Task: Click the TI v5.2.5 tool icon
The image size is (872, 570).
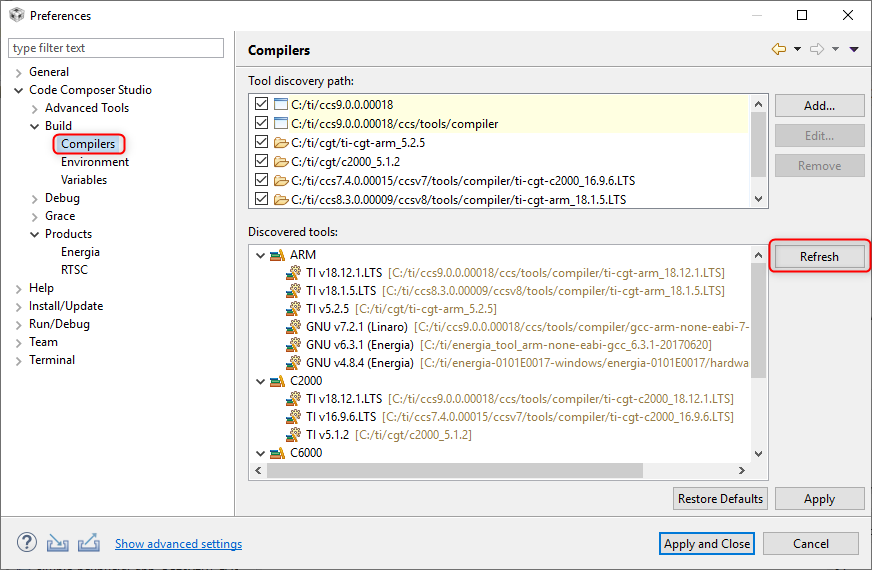Action: point(294,308)
